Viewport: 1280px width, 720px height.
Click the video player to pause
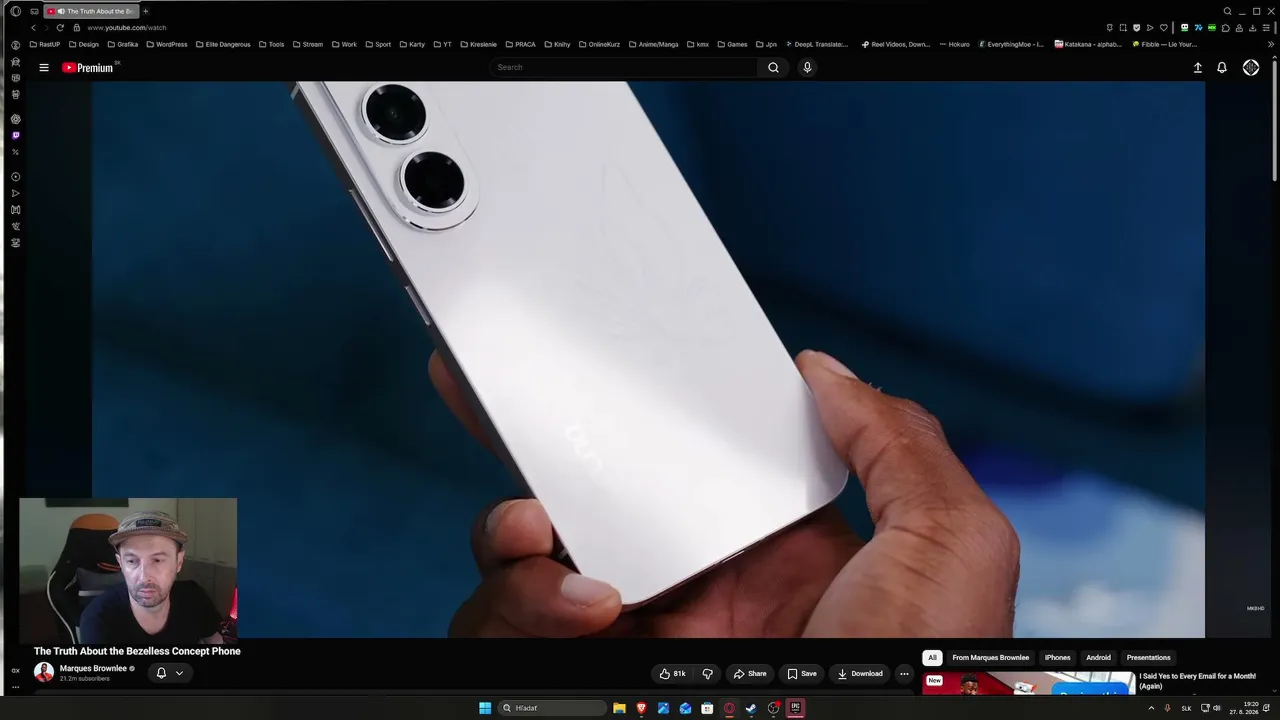[648, 360]
